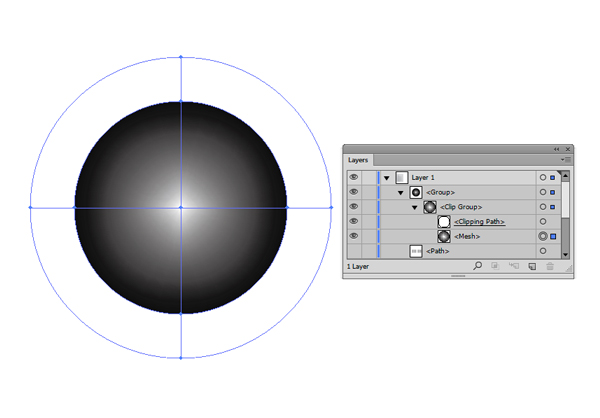The width and height of the screenshot is (600, 418).
Task: Click the <Clip Group> thumbnail
Action: (430, 207)
